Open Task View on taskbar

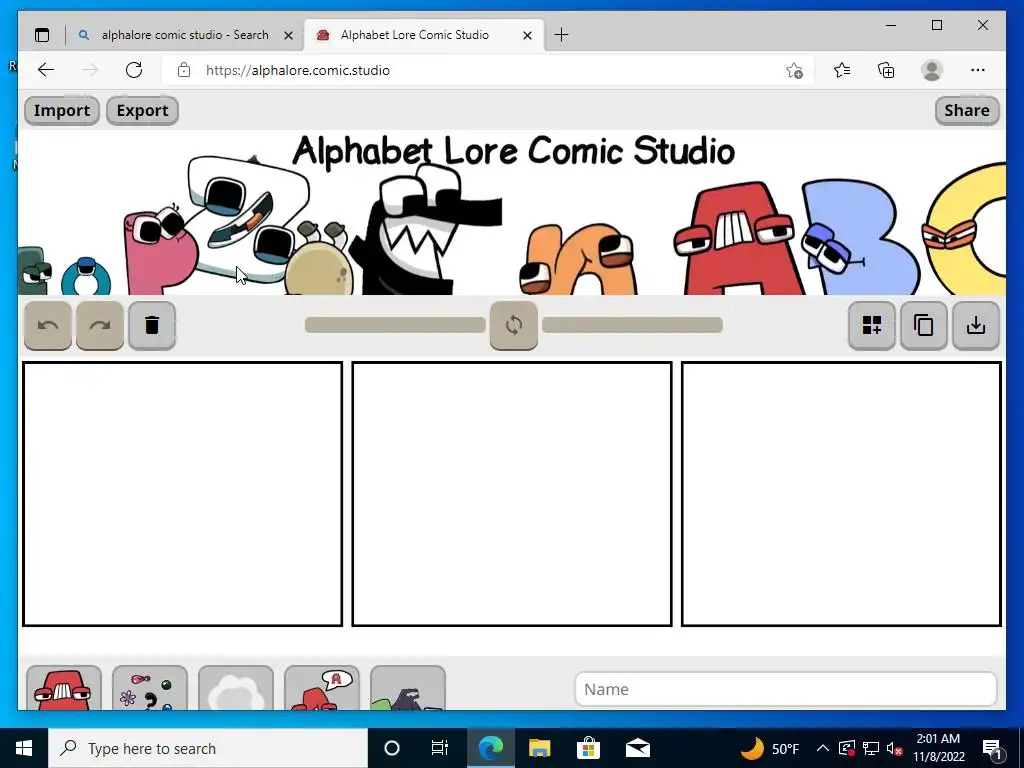[x=440, y=748]
